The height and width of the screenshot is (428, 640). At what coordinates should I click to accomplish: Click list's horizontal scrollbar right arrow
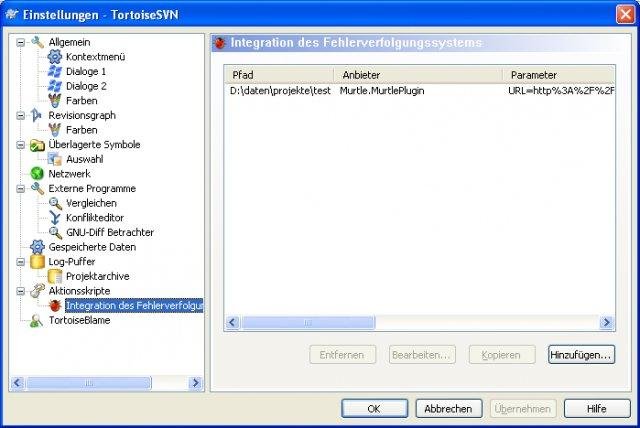(x=606, y=322)
